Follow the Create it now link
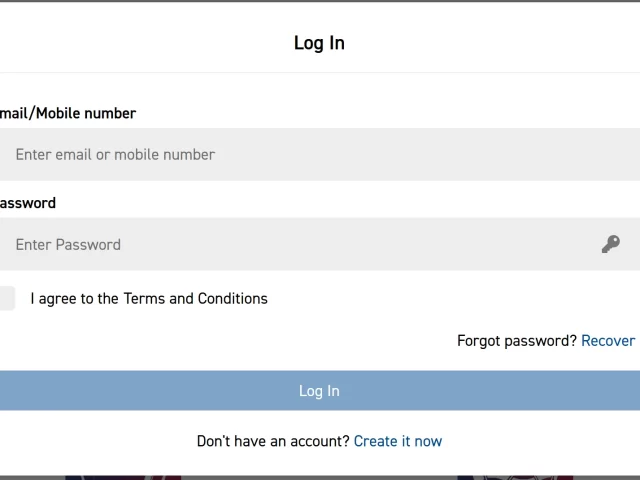Viewport: 640px width, 480px height. 398,441
